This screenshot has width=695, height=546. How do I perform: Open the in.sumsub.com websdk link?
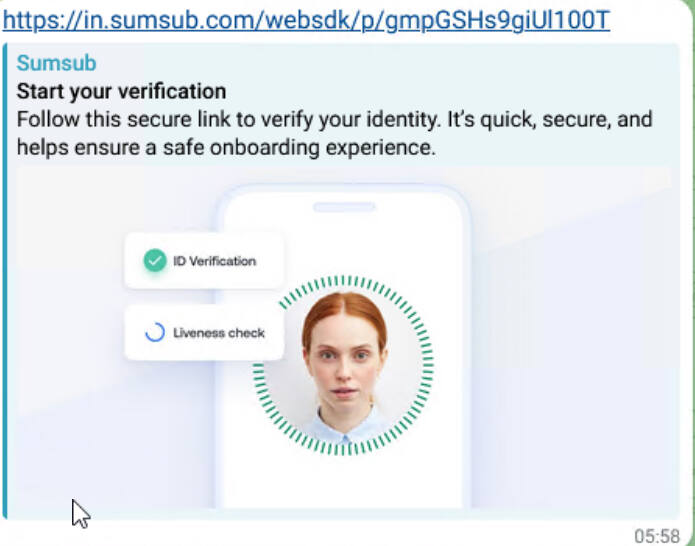coord(306,20)
